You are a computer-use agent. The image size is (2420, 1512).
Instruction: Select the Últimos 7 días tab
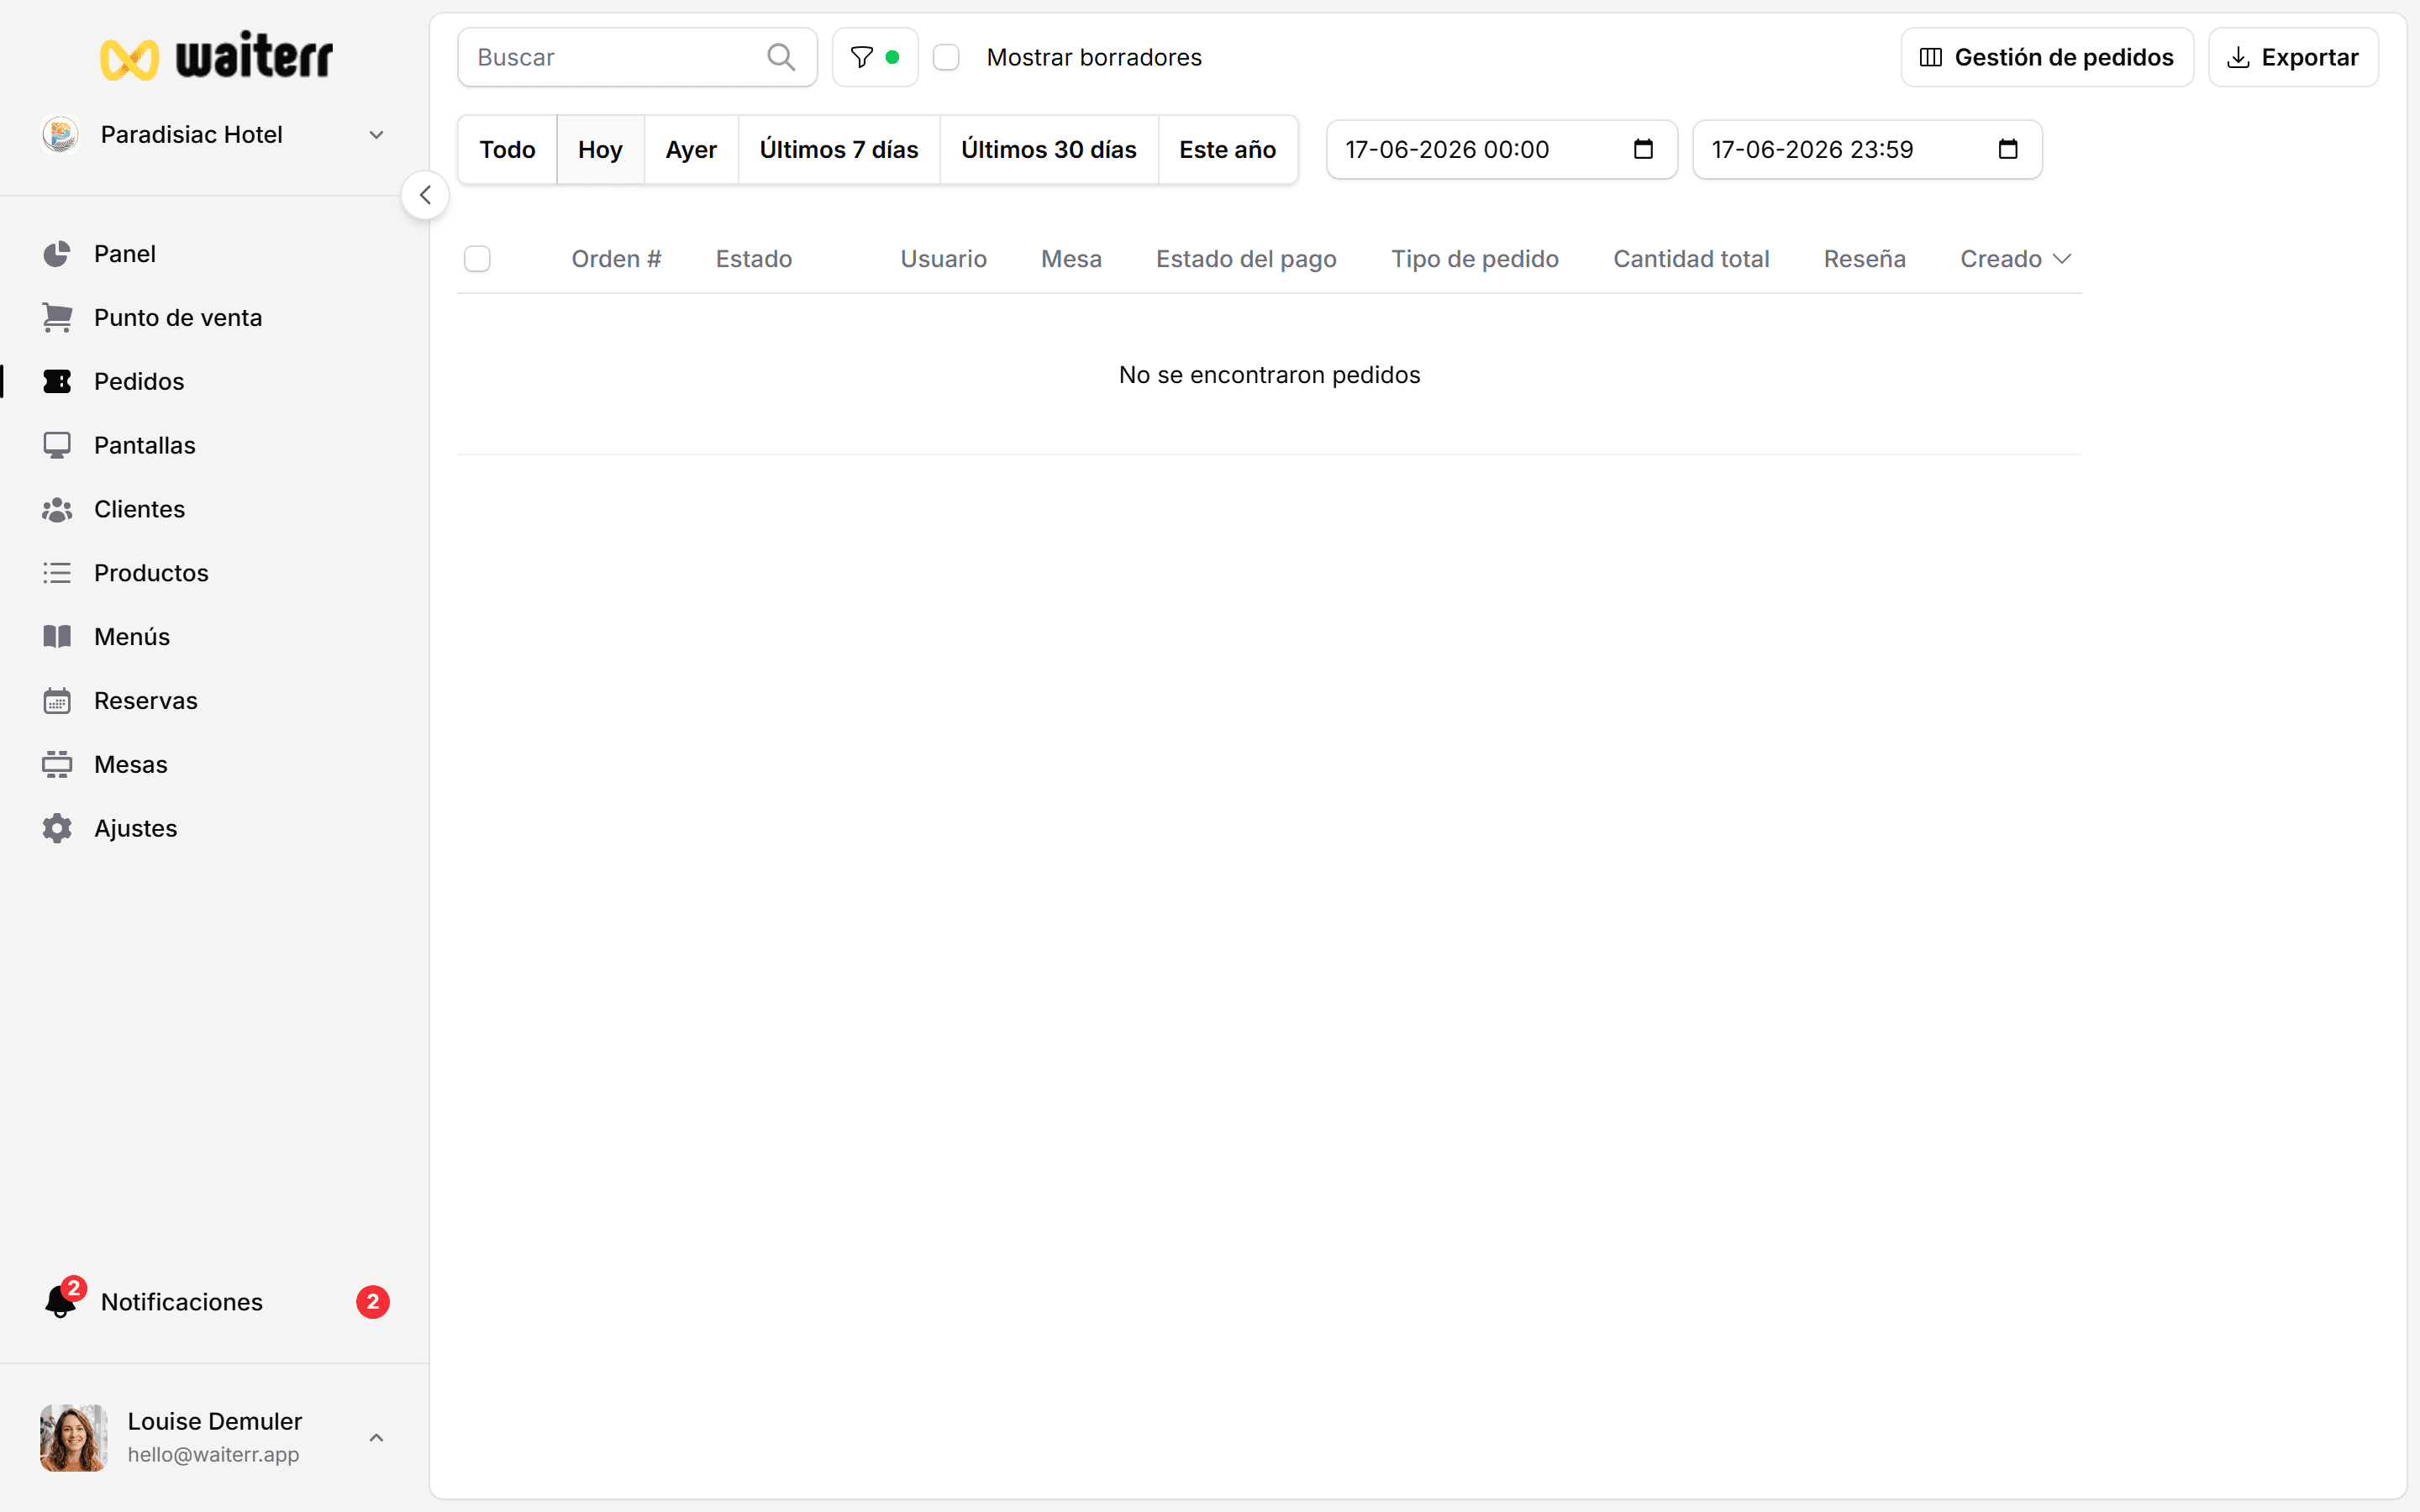pyautogui.click(x=839, y=149)
